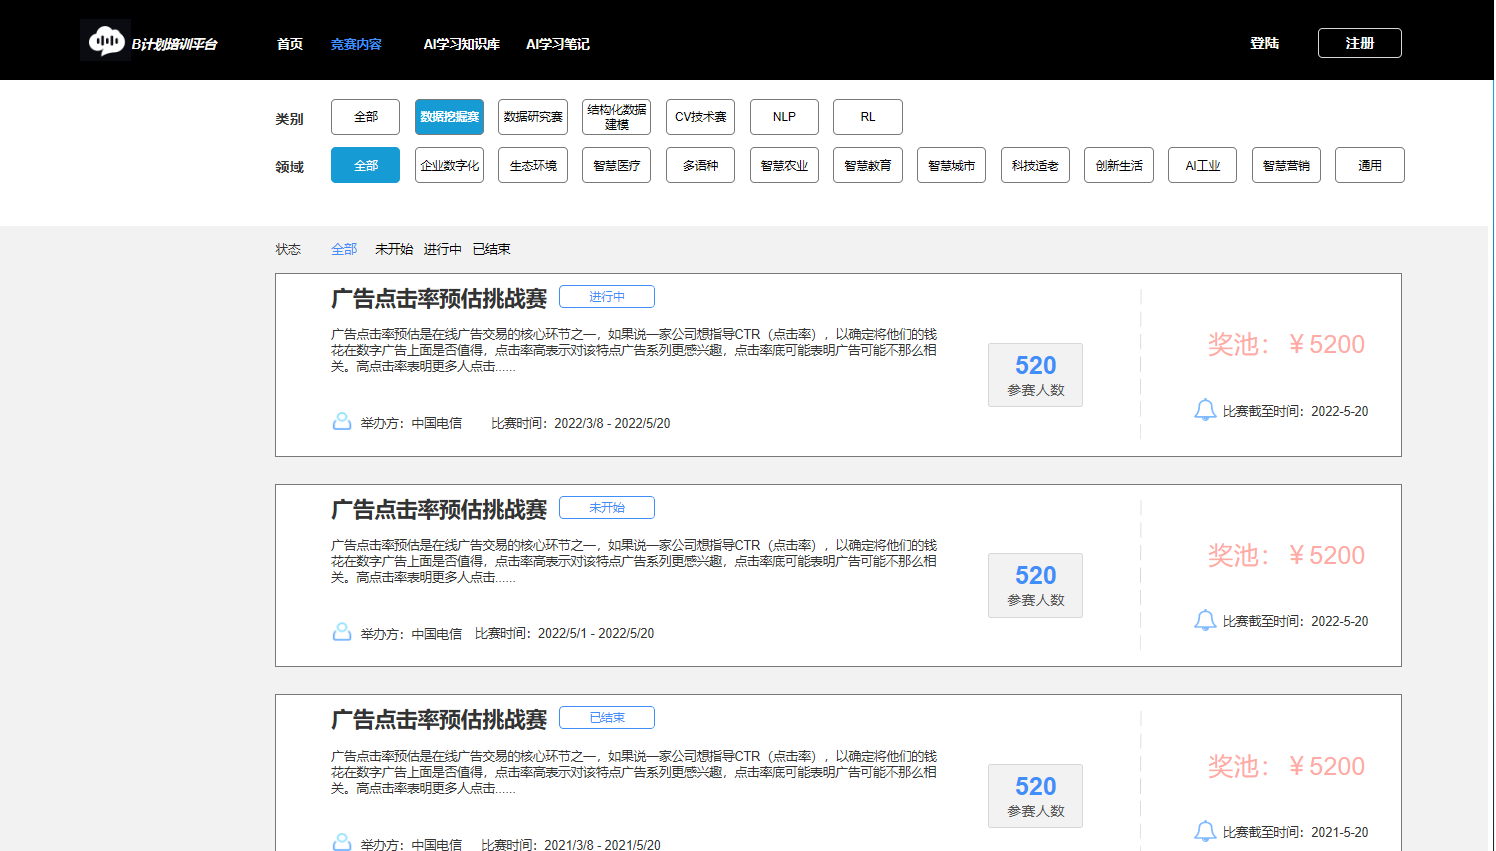Click 比赛时间: 2021/3/8 - 2021/5/20 text

(x=571, y=844)
